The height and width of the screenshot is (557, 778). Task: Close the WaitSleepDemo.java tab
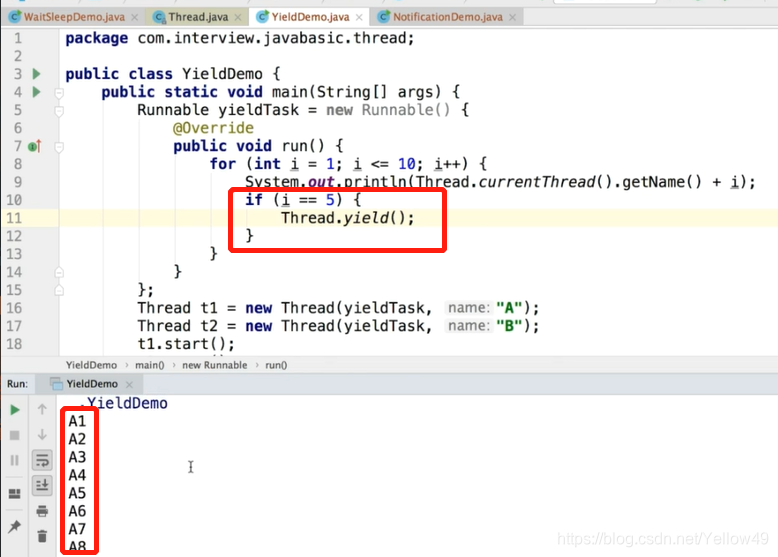[x=134, y=17]
